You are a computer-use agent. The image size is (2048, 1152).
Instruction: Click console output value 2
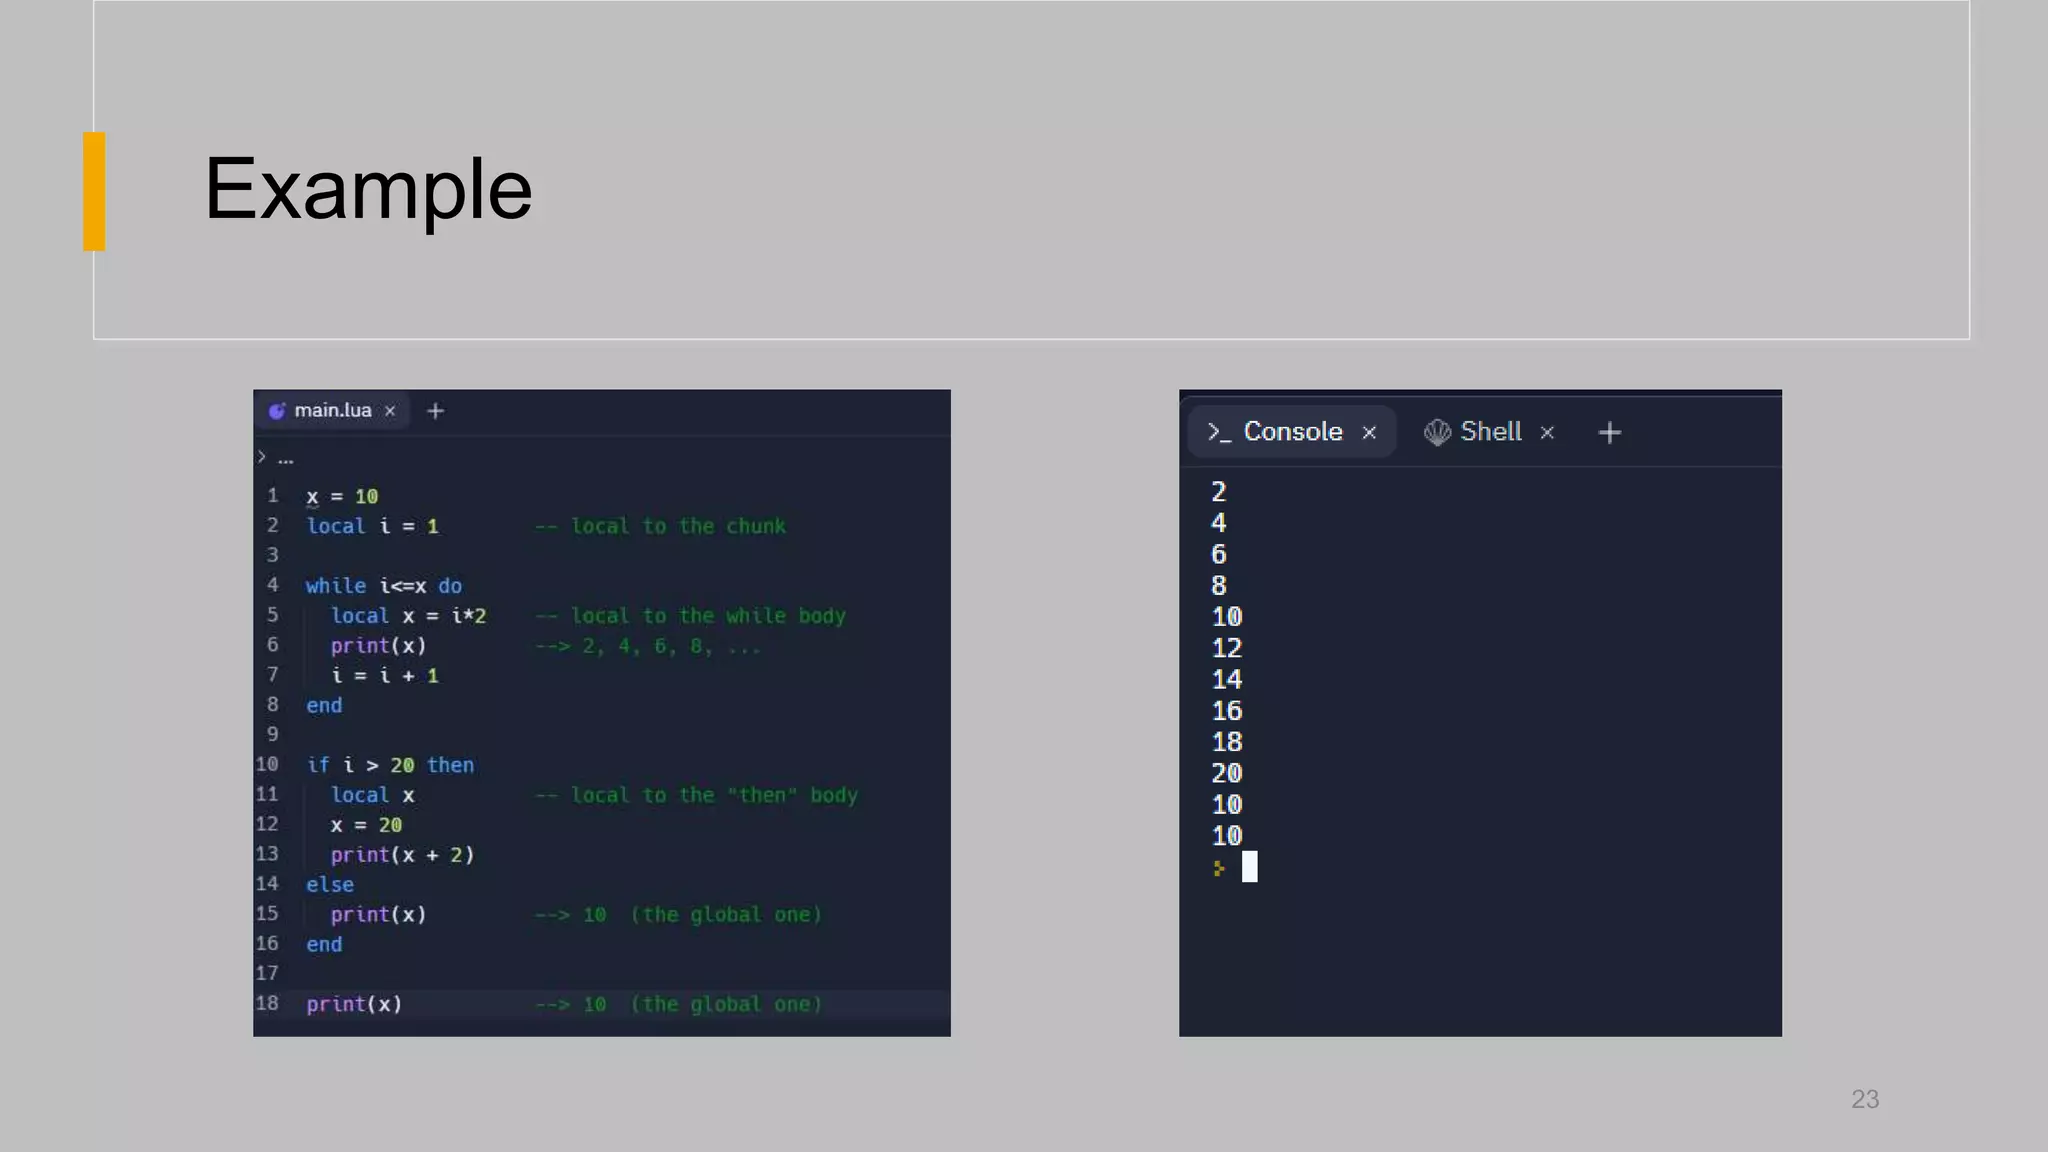pyautogui.click(x=1219, y=492)
